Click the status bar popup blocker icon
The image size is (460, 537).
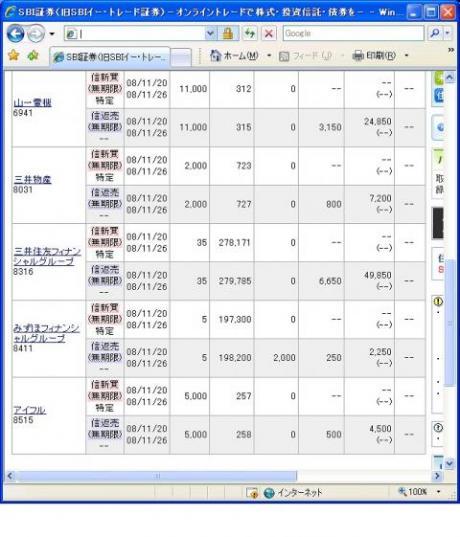pyautogui.click(x=252, y=493)
